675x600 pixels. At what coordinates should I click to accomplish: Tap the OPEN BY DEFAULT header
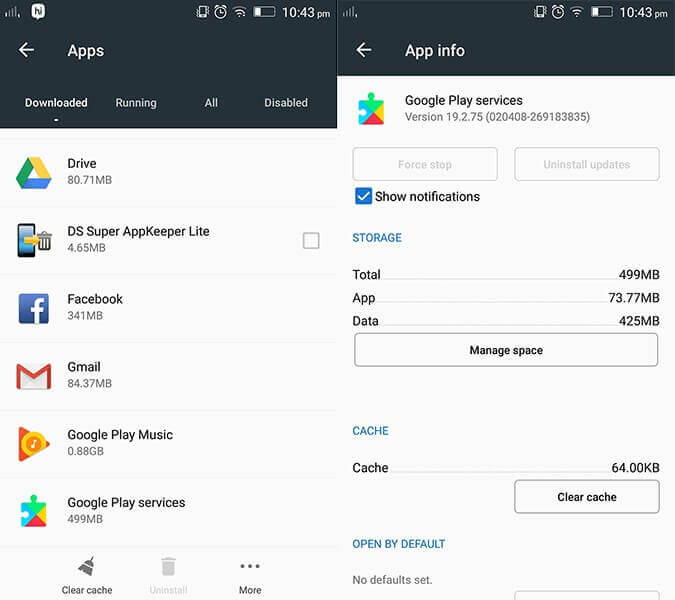[x=399, y=544]
